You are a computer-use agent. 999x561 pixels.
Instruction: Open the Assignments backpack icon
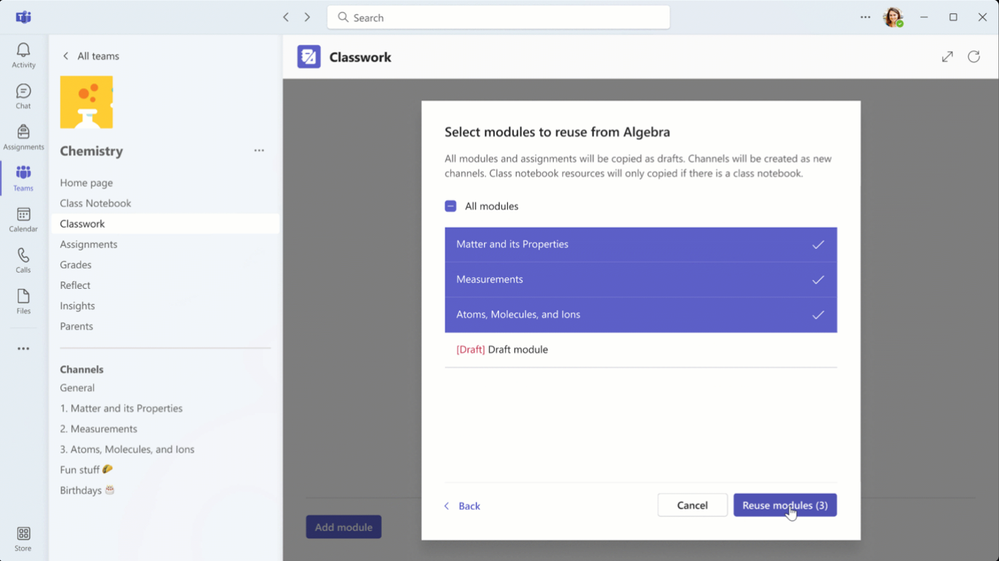(23, 132)
